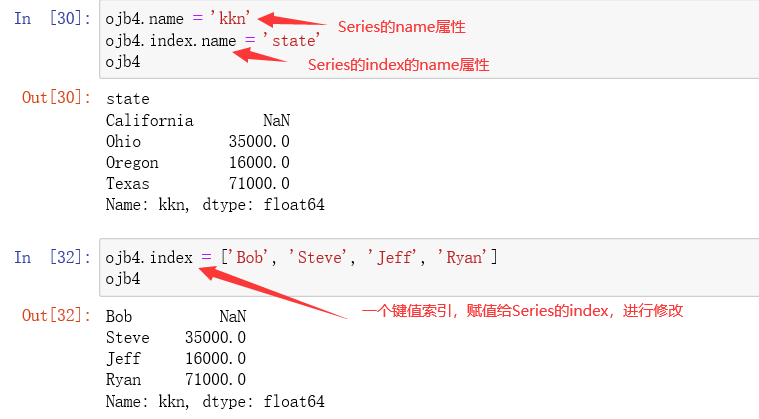Click the 'state' index name in output
Viewport: 759px width, 419px height.
(128, 99)
